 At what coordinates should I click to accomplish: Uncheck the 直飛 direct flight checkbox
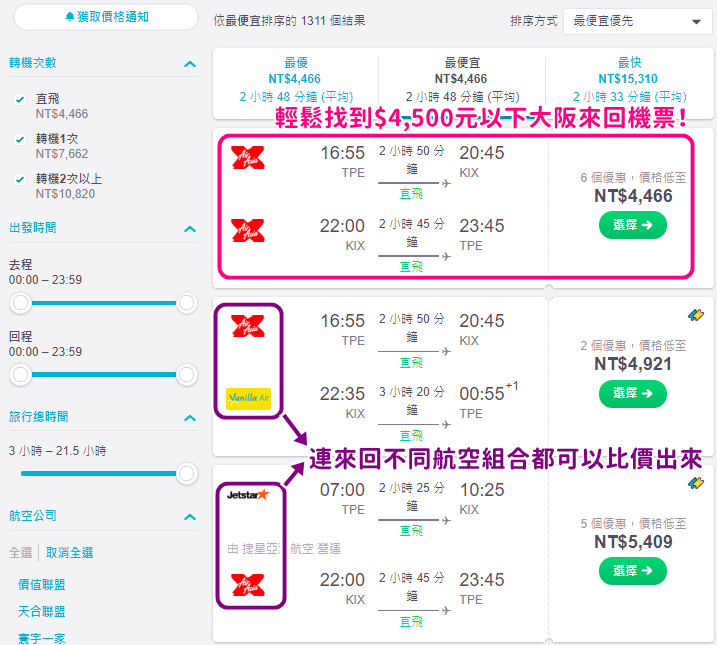click(x=20, y=99)
